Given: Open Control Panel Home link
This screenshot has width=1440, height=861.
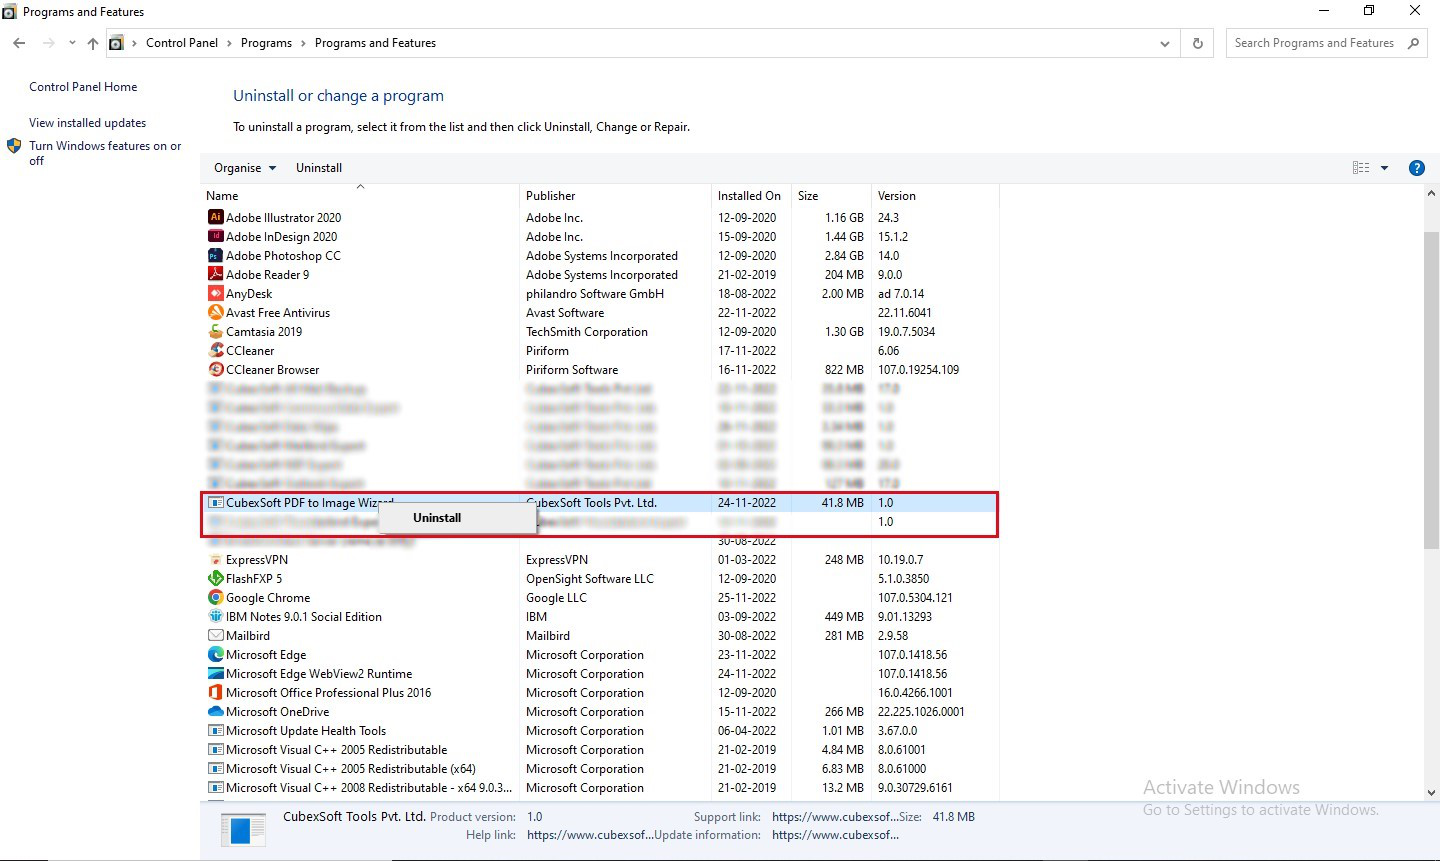Looking at the screenshot, I should (83, 87).
